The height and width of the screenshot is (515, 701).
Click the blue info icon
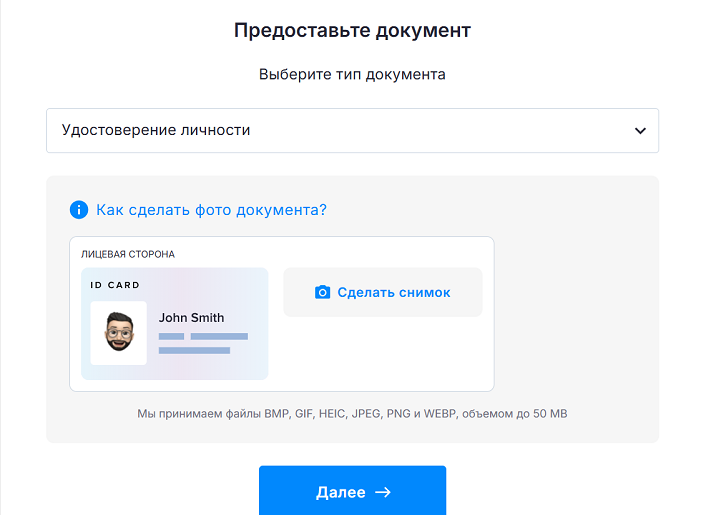click(79, 210)
